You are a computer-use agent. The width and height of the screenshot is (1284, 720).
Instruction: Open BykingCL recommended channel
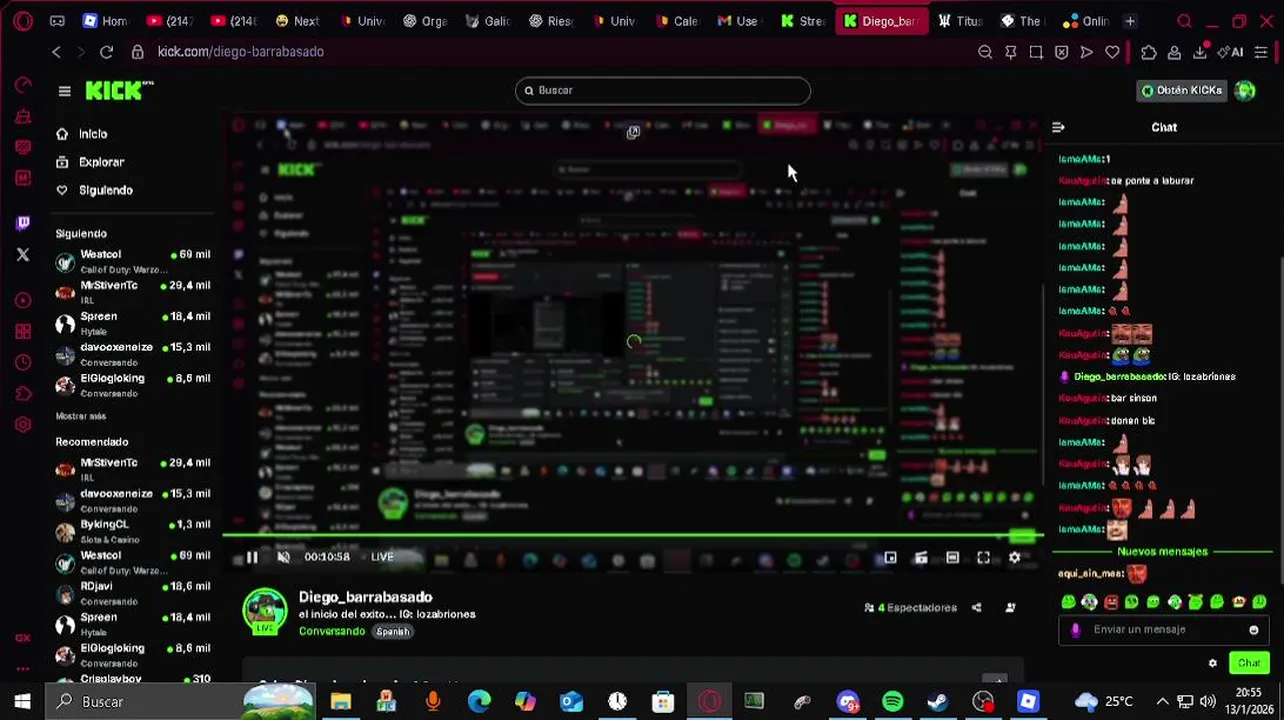coord(133,531)
